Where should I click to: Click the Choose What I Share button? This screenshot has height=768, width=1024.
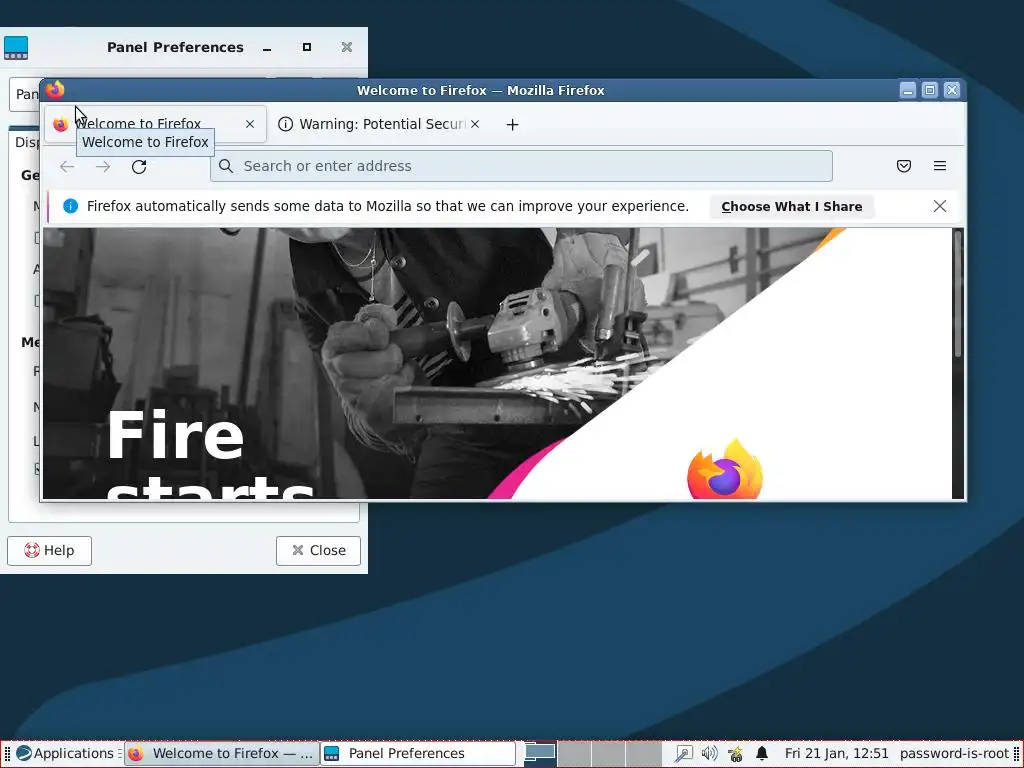792,206
